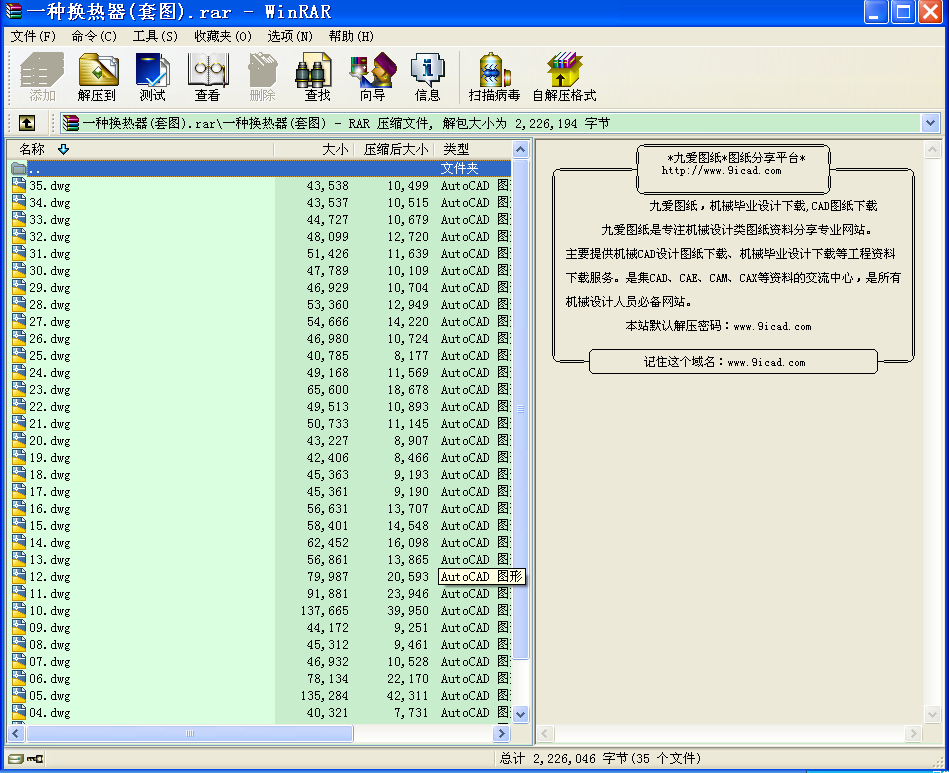Show archive 信息 (Info) icon

coord(427,77)
